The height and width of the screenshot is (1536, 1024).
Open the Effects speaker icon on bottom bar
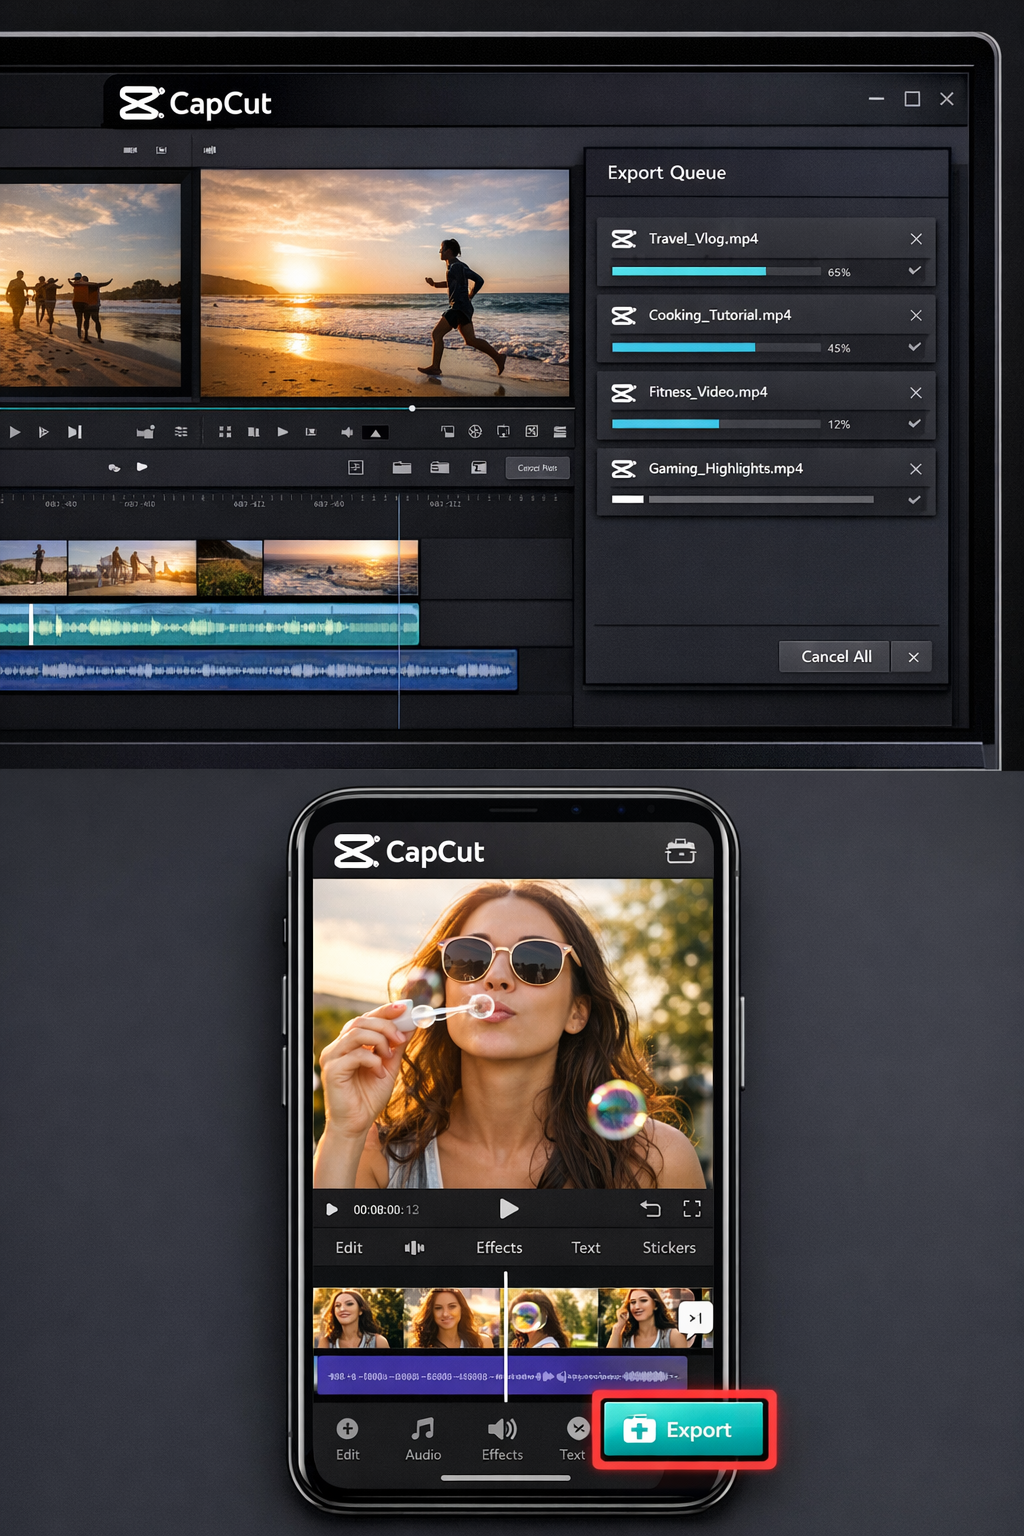(x=502, y=1438)
